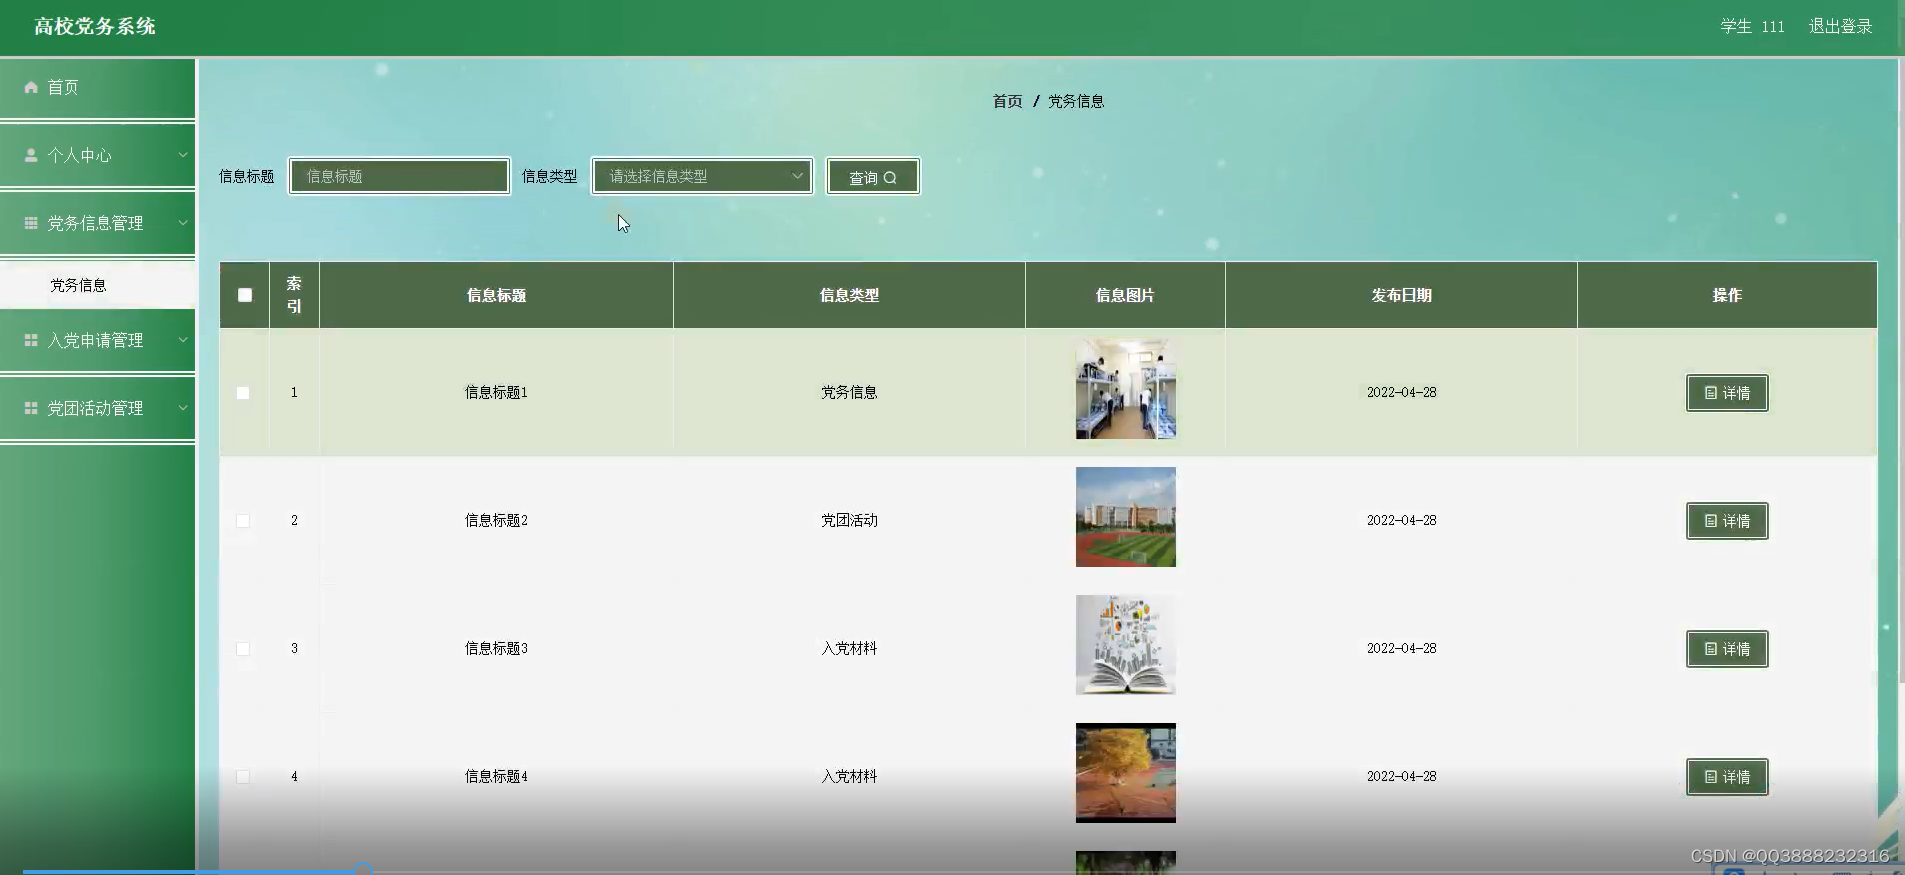Expand the 入党申请管理 menu chevron
Screen dimensions: 1905x875
(x=183, y=340)
